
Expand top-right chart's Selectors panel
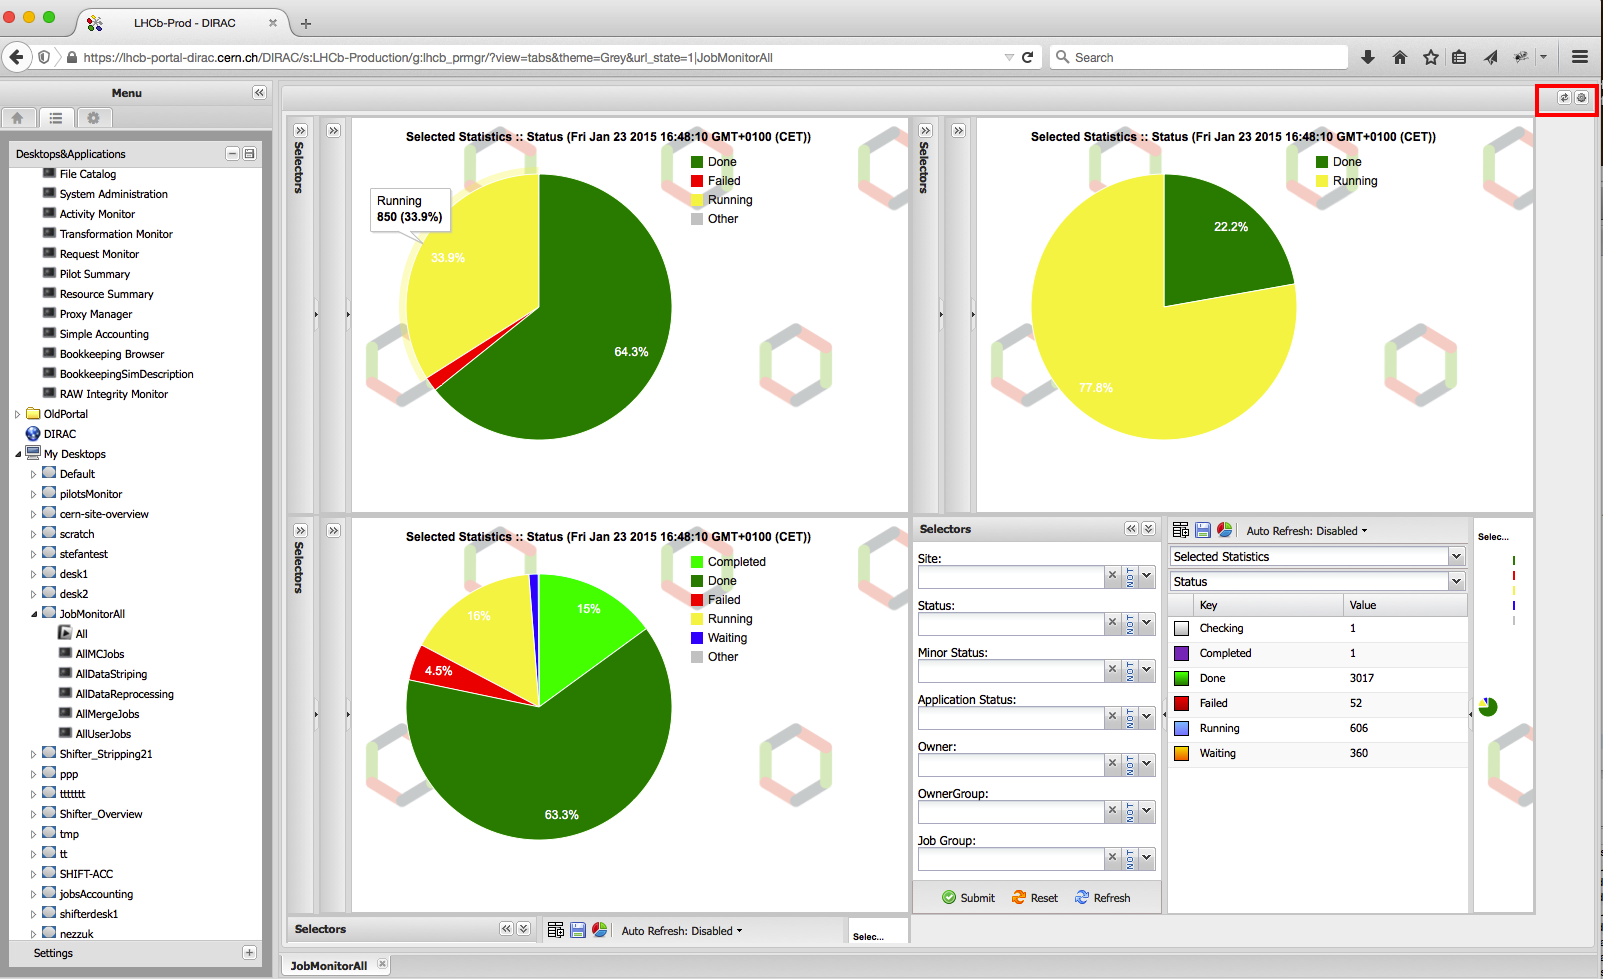(x=925, y=130)
